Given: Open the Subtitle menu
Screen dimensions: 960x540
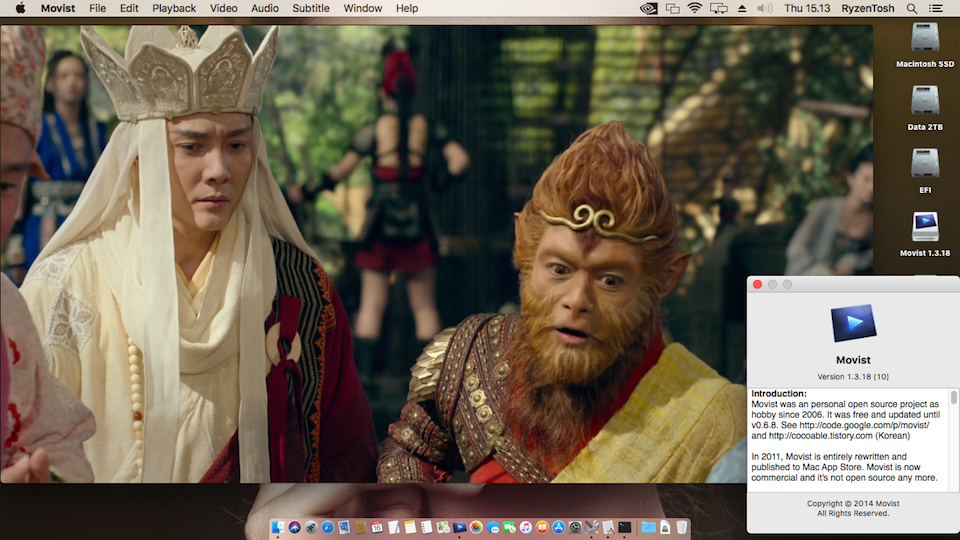Looking at the screenshot, I should click(x=311, y=8).
